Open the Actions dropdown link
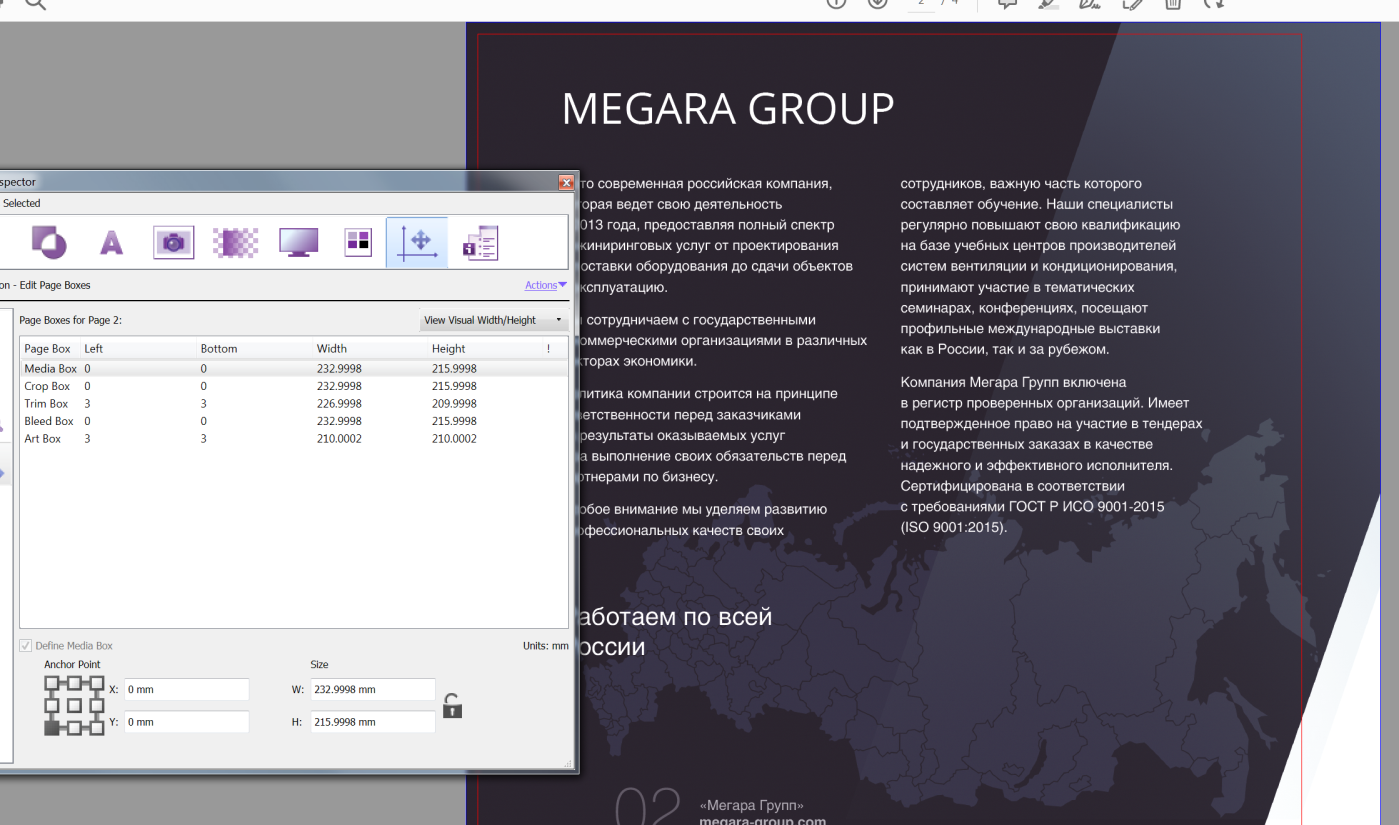The width and height of the screenshot is (1399, 825). (546, 285)
